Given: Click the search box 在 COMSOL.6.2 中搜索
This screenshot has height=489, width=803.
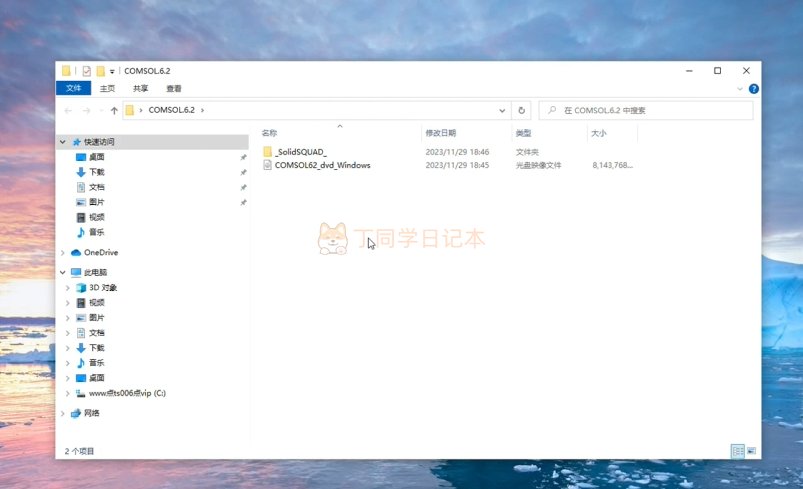Looking at the screenshot, I should click(646, 110).
